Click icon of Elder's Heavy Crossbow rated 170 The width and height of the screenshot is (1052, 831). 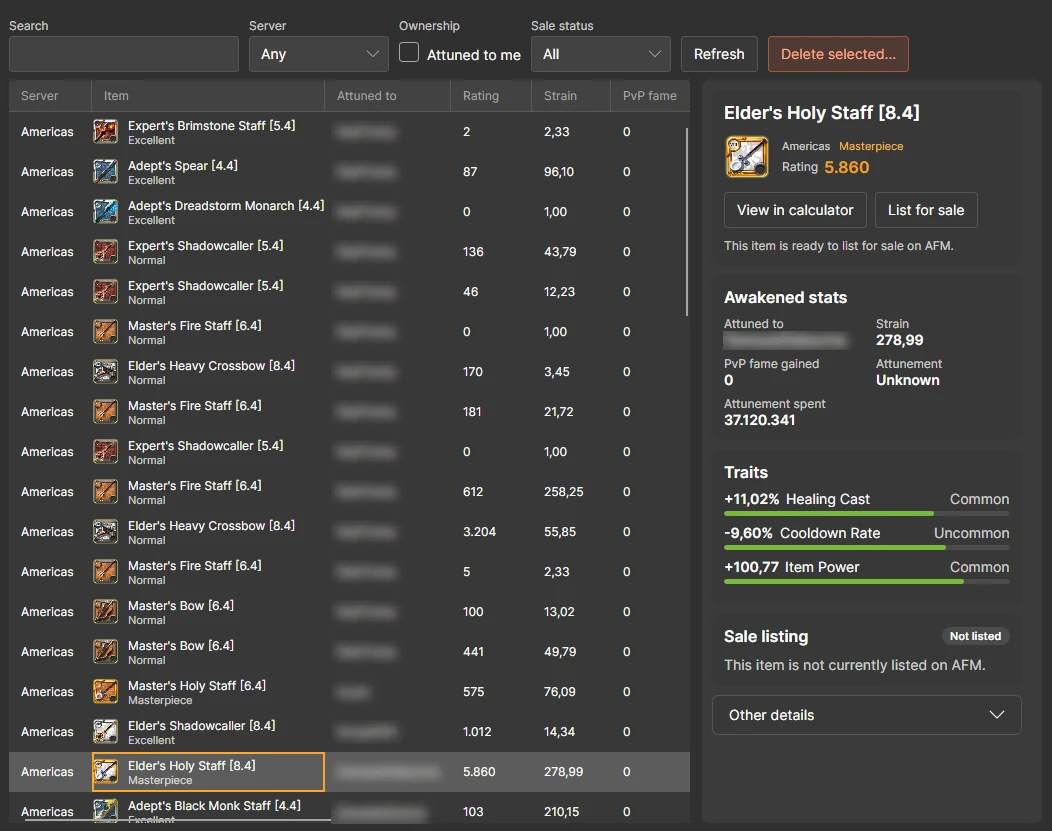click(105, 372)
